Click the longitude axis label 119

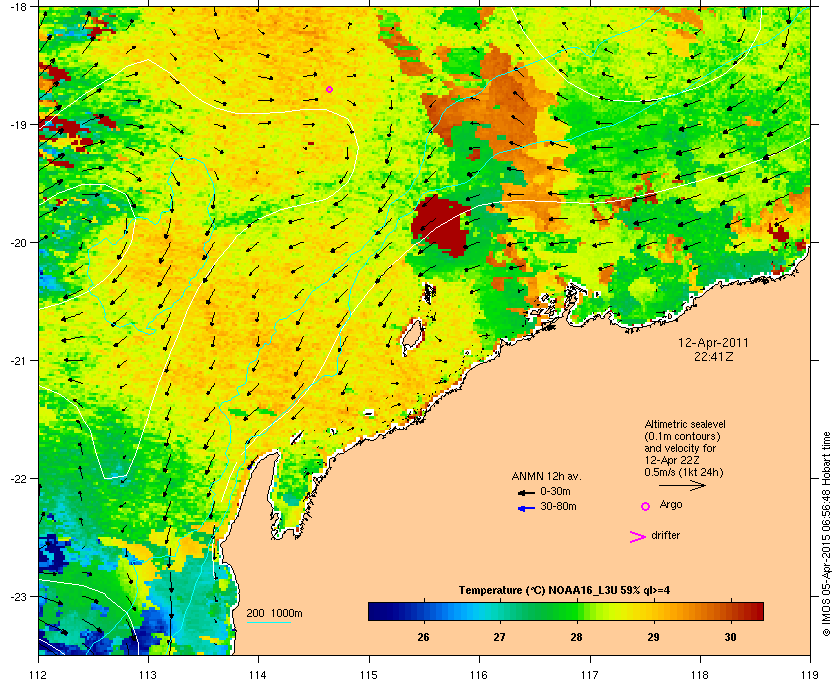(810, 675)
